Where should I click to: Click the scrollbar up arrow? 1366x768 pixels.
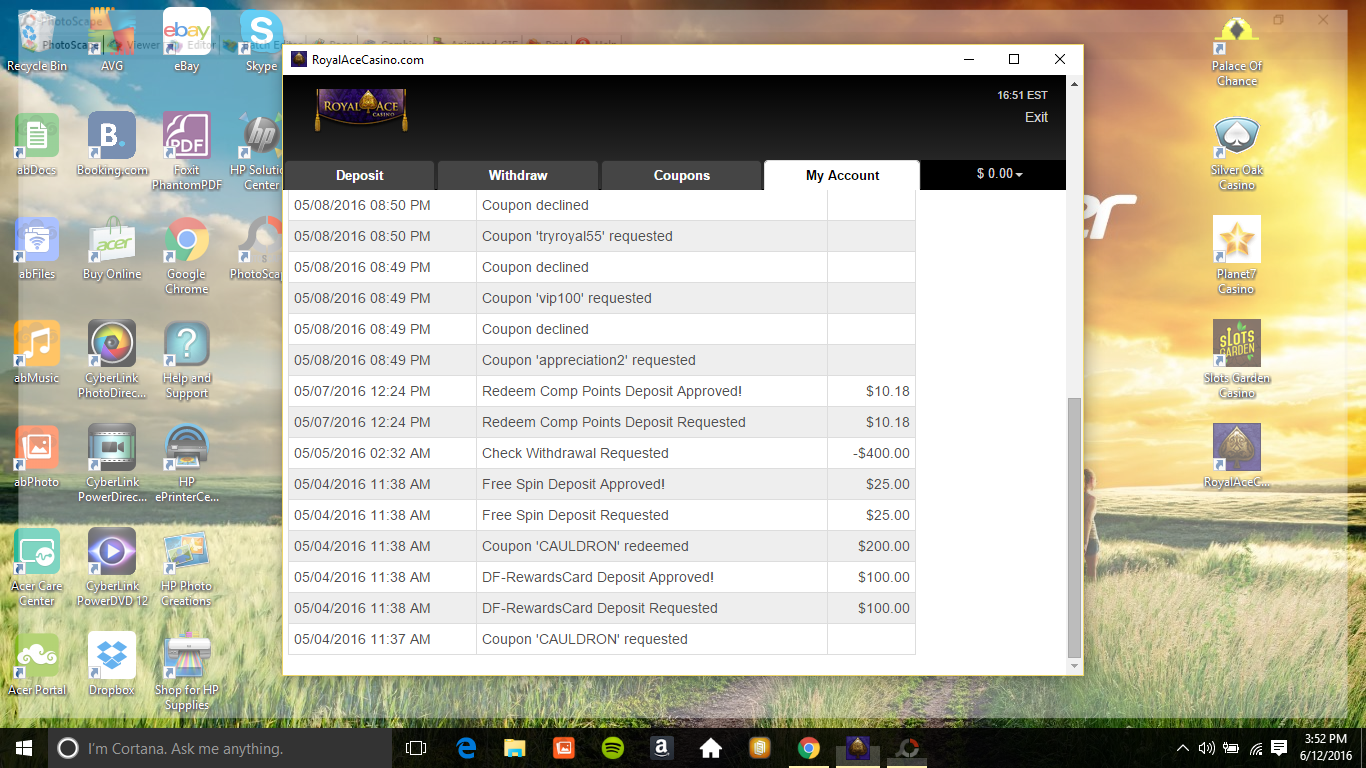(x=1075, y=84)
